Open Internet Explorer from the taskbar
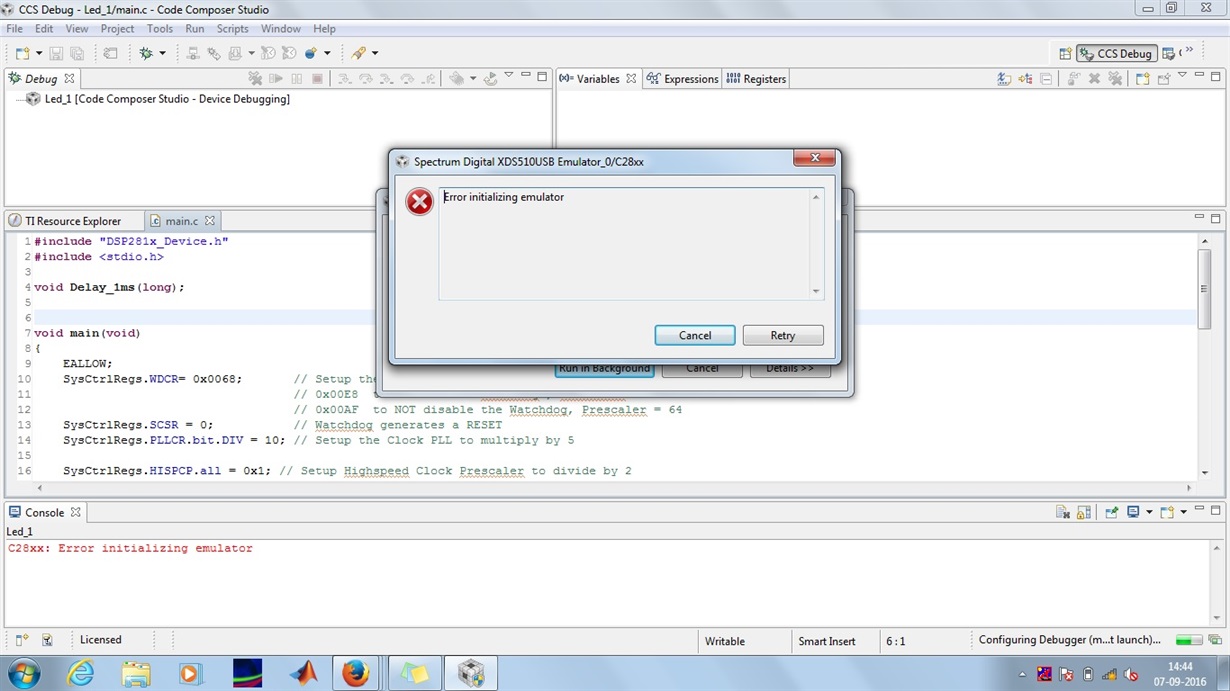The width and height of the screenshot is (1230, 691). click(80, 673)
